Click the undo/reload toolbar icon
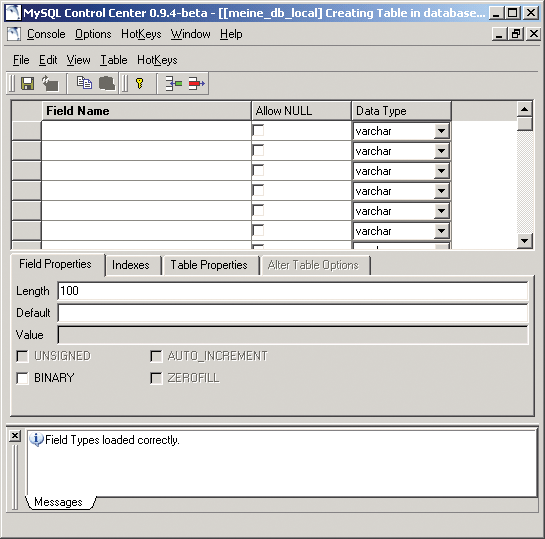Screen dimensions: 545x539 50,83
